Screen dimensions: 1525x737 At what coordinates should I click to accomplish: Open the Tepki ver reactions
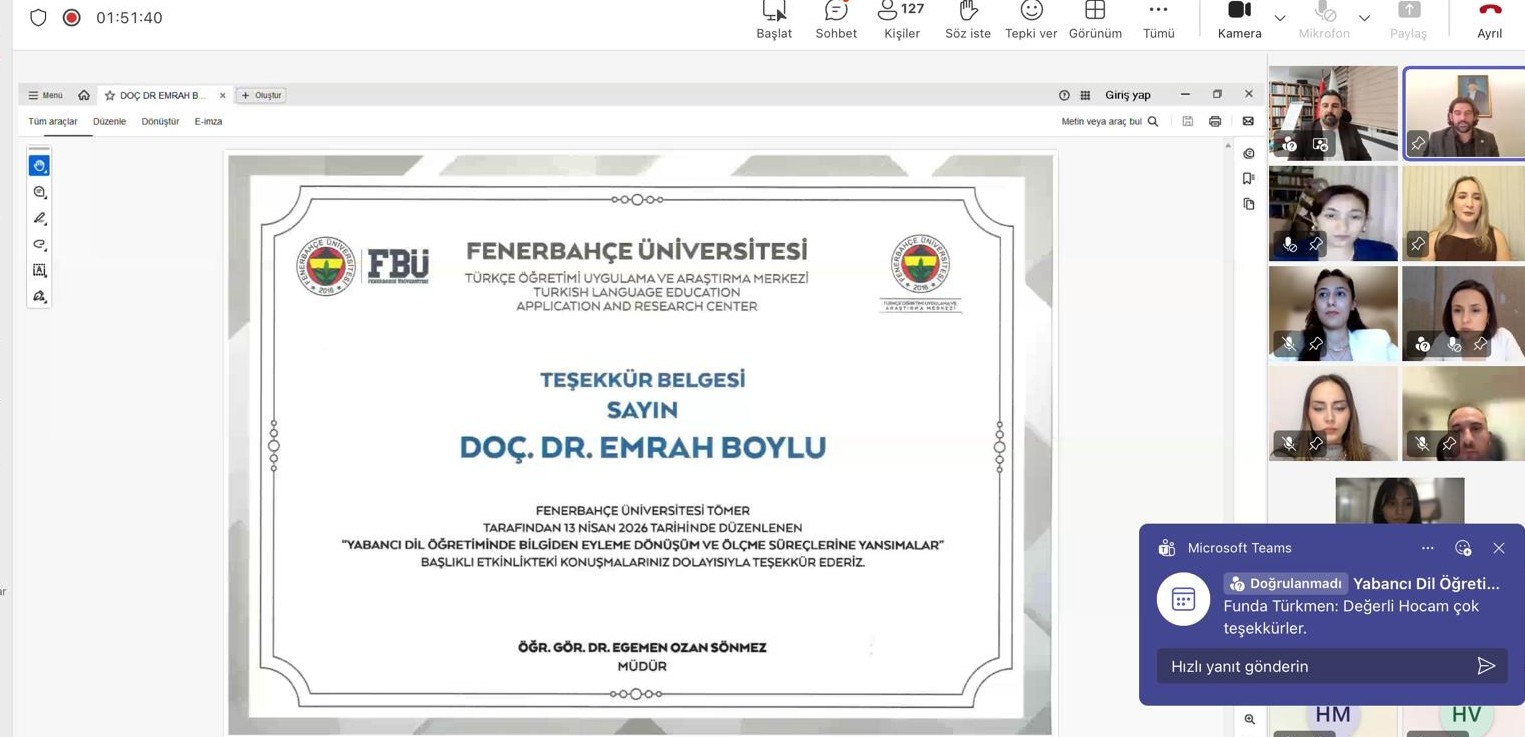point(1031,19)
